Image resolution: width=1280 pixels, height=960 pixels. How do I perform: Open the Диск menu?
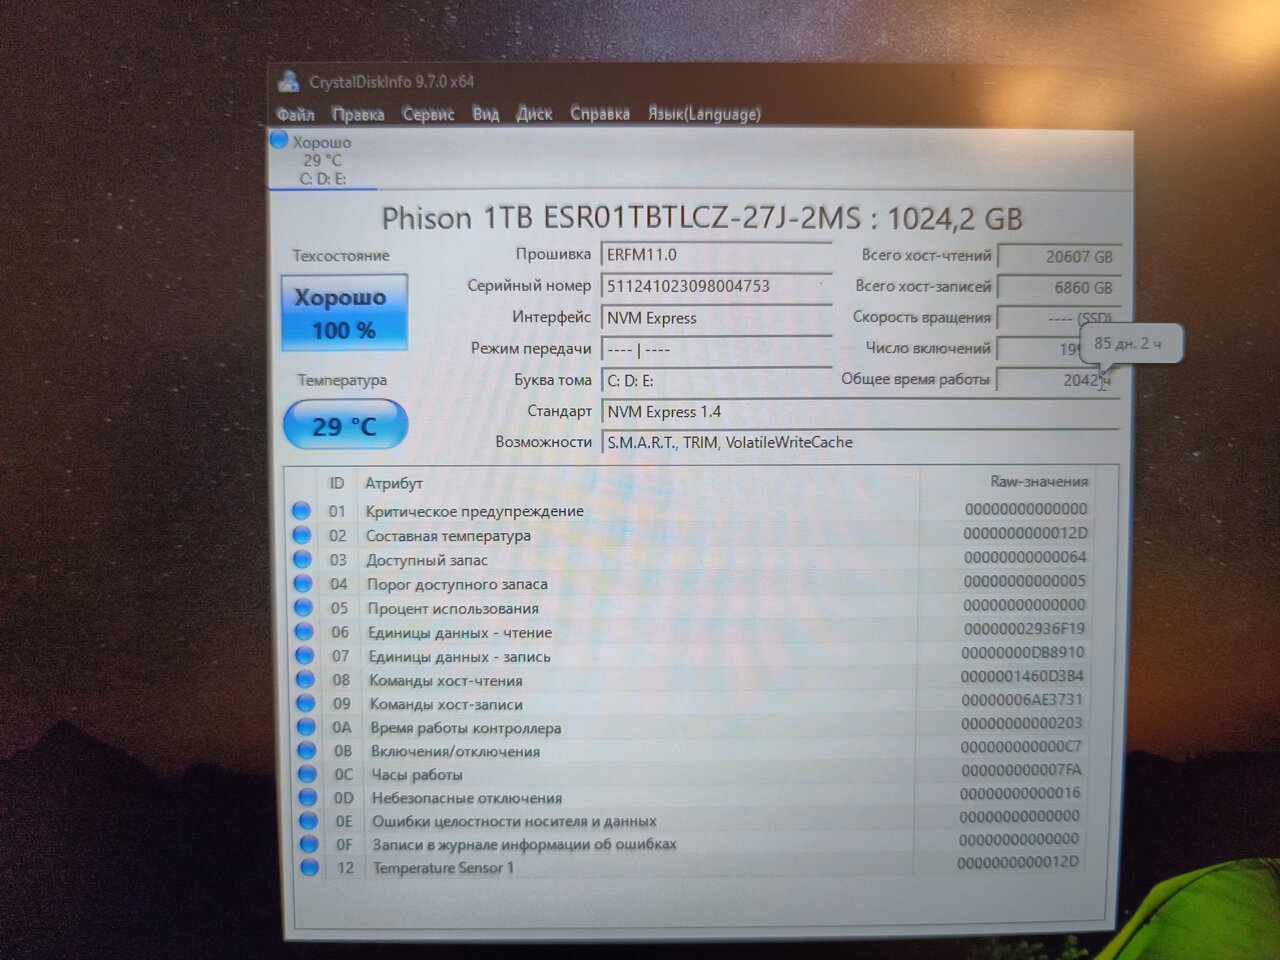[x=534, y=114]
